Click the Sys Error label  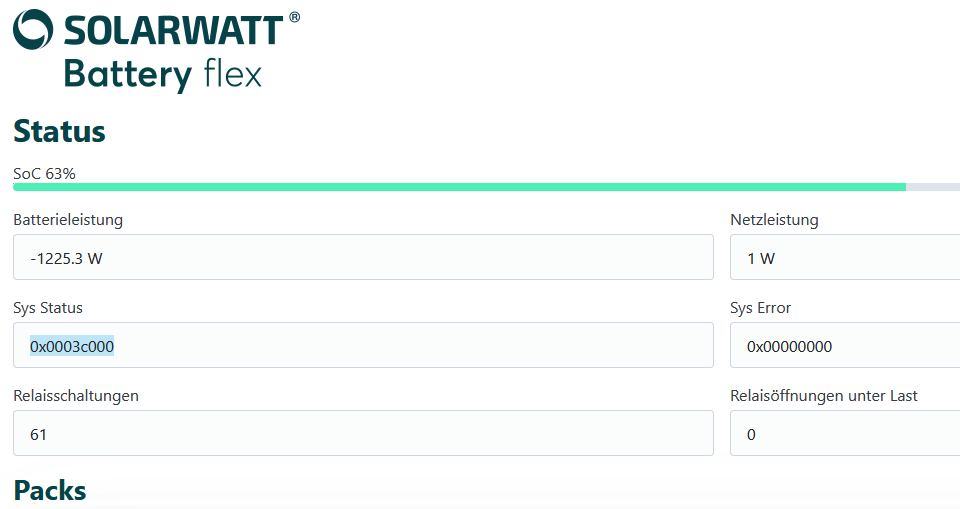pyautogui.click(x=761, y=307)
